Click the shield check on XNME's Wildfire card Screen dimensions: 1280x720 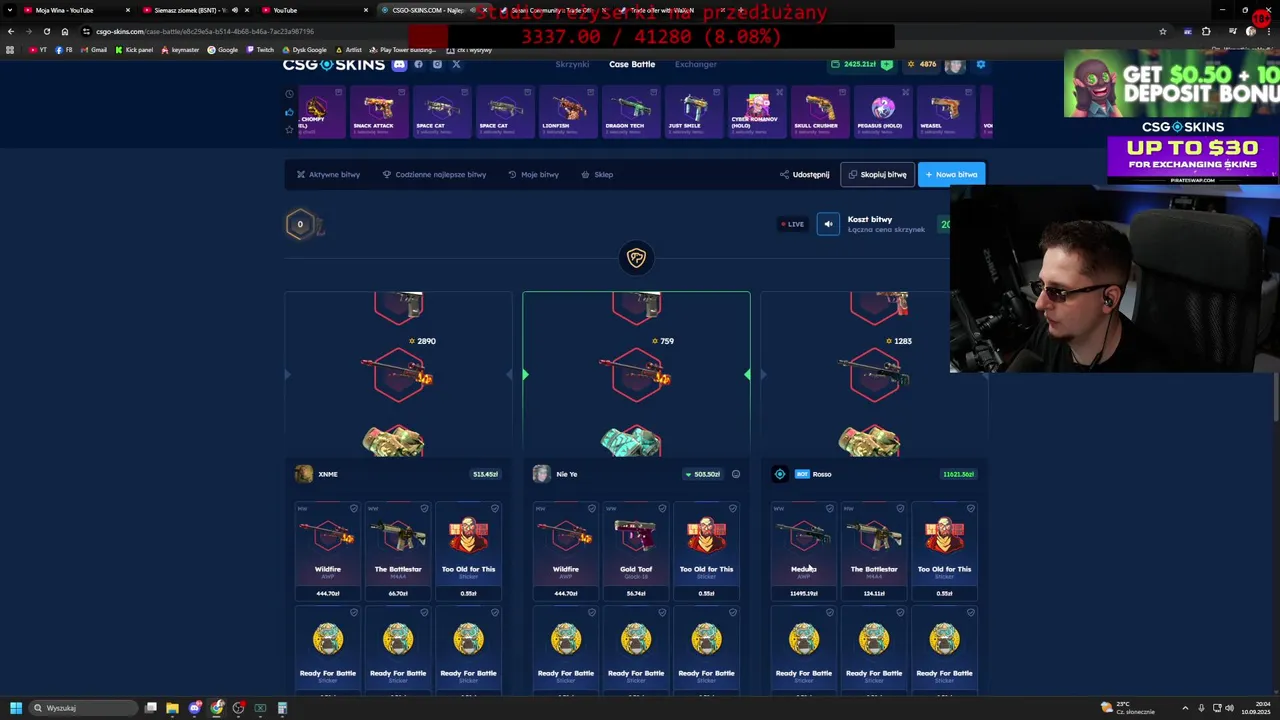(x=354, y=509)
